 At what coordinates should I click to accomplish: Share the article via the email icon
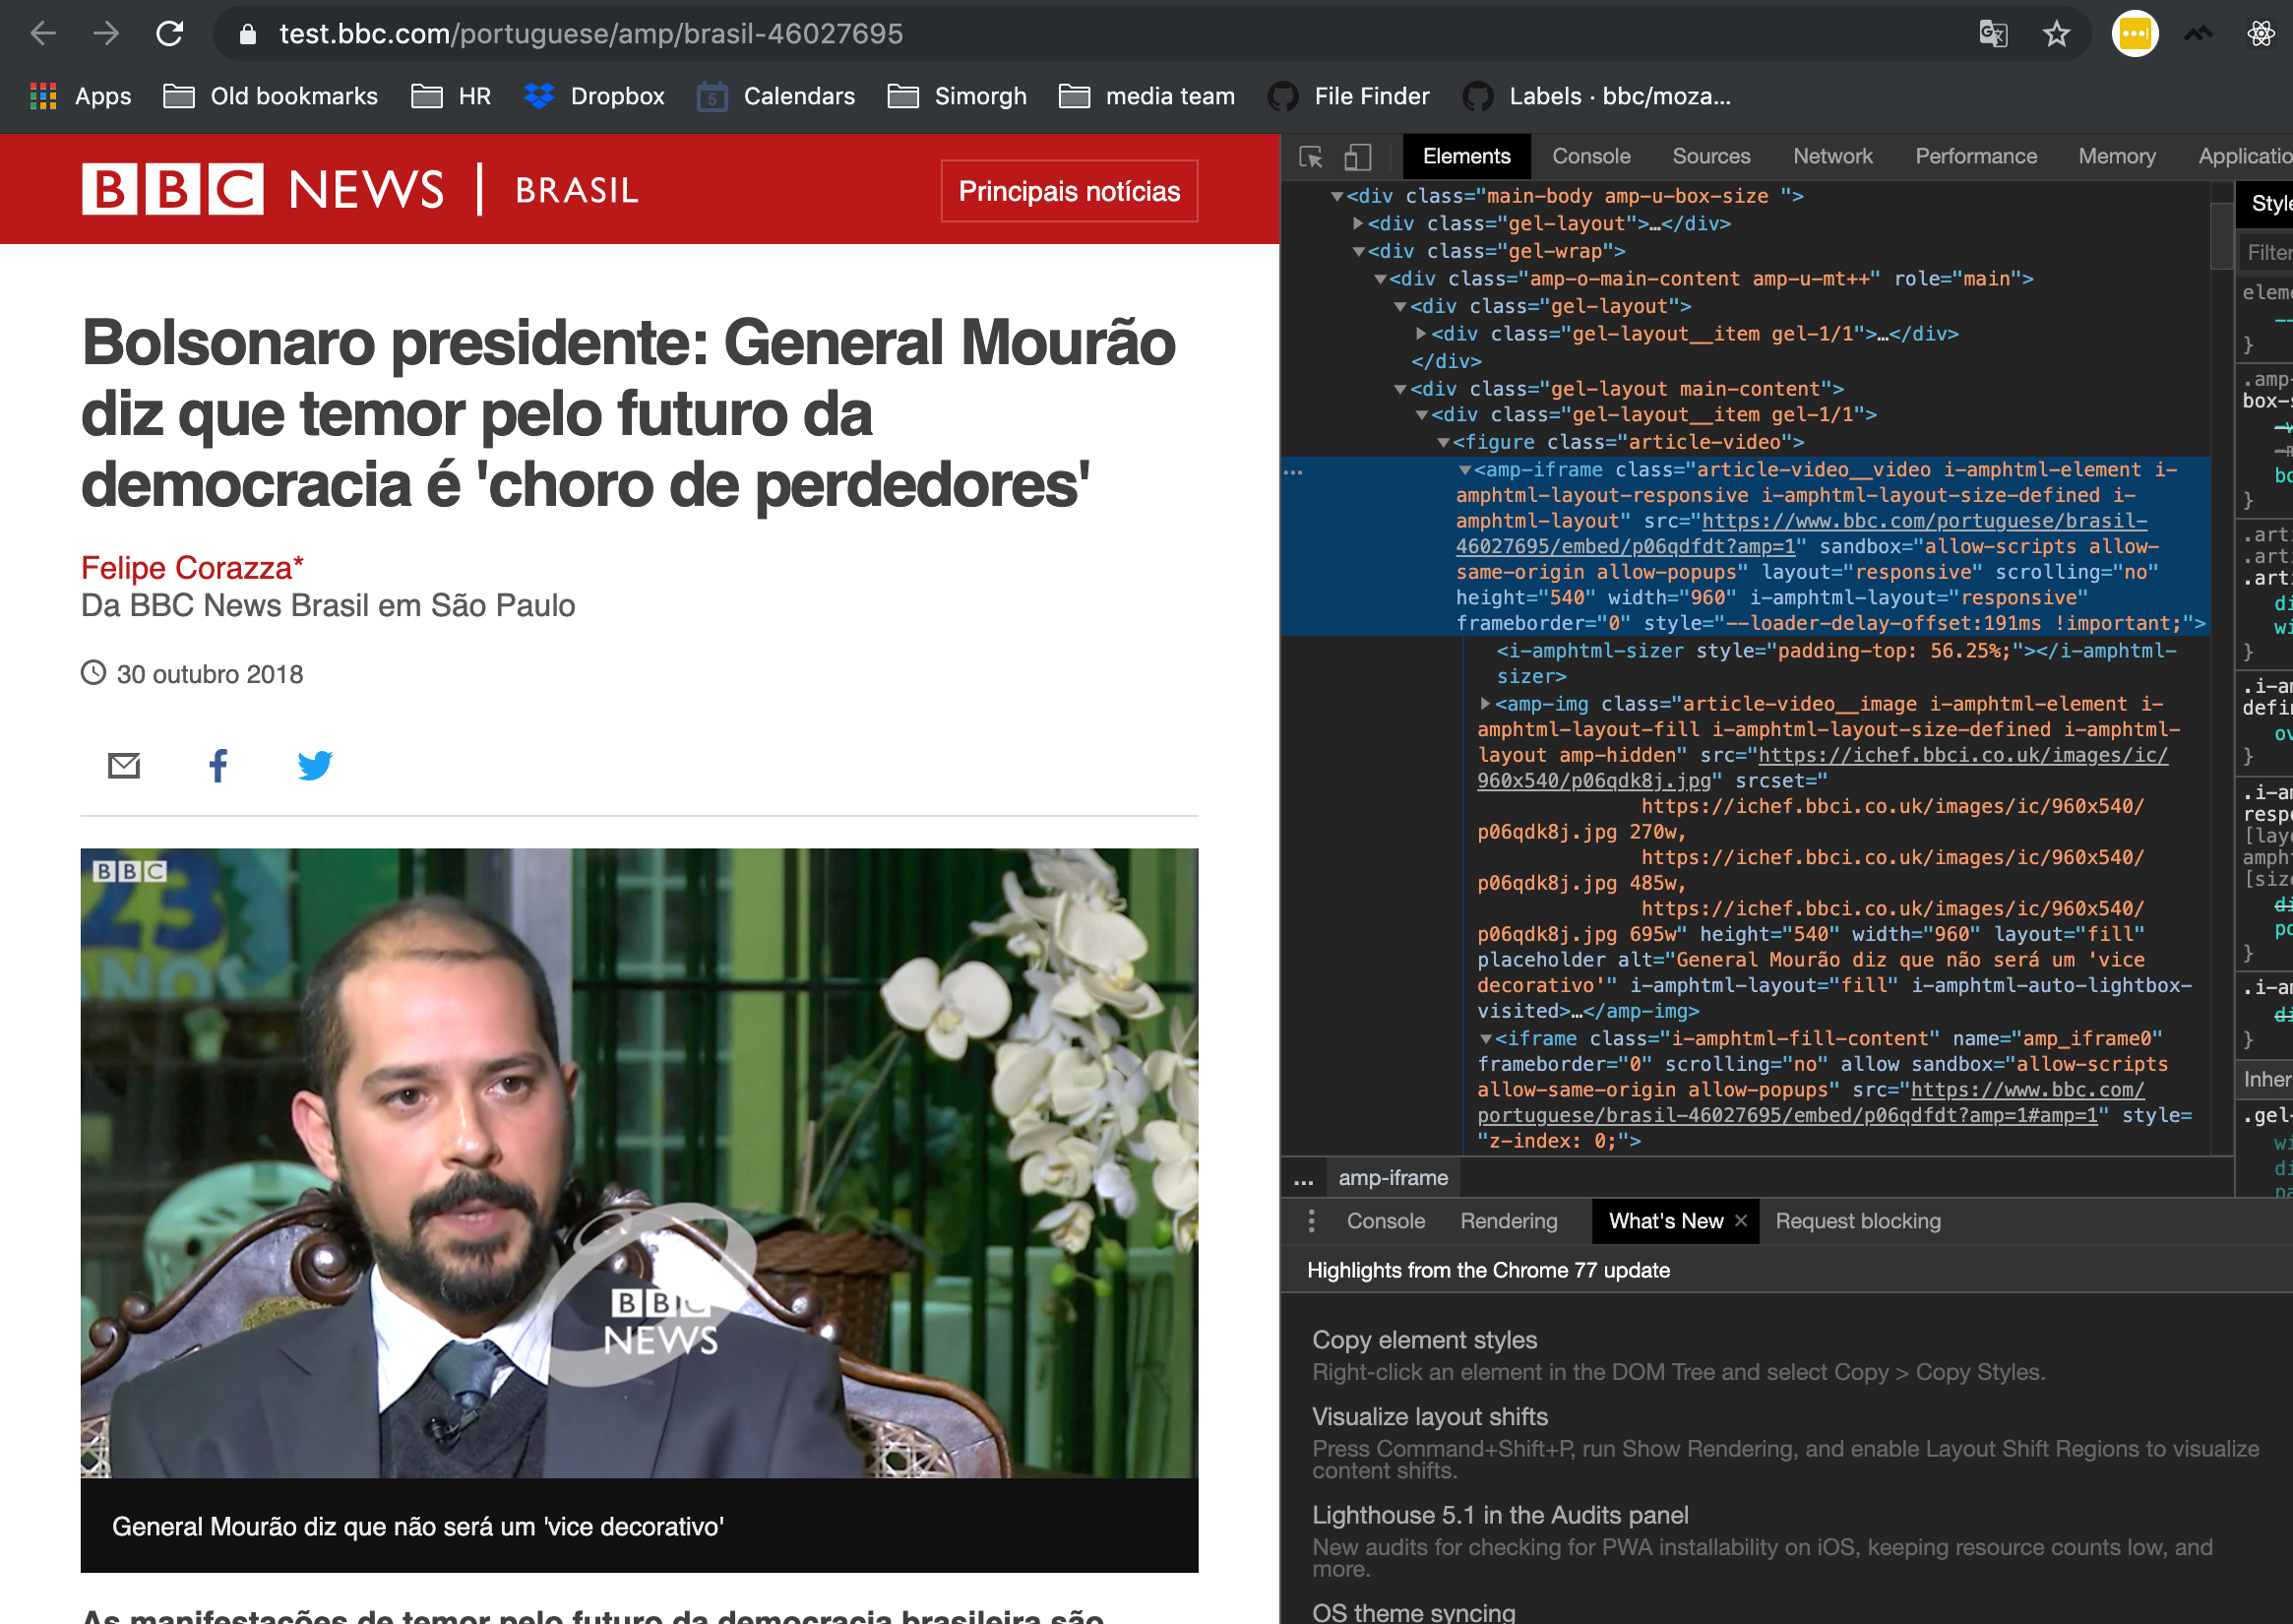[123, 766]
